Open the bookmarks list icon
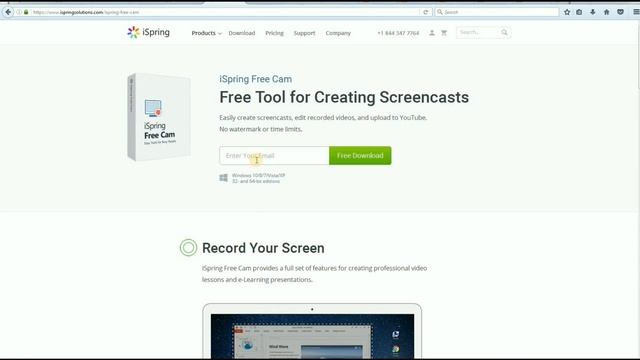640x360 pixels. 579,12
